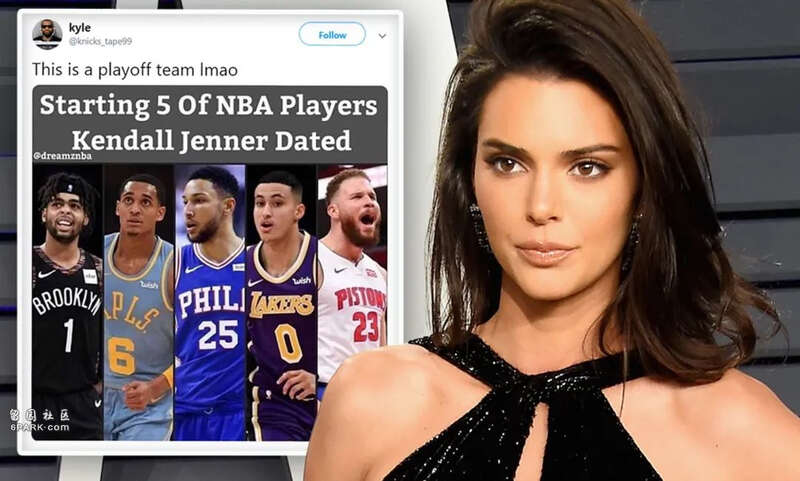Click the Nike swoosh on the Brooklyn jersey

pos(46,274)
